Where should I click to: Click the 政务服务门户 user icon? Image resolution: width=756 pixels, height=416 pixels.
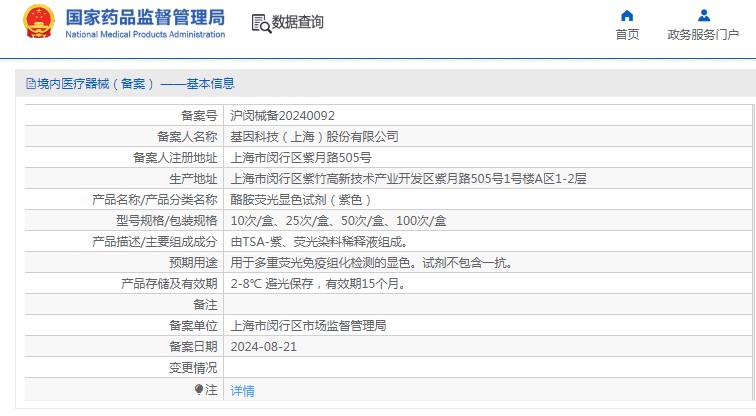coord(704,15)
